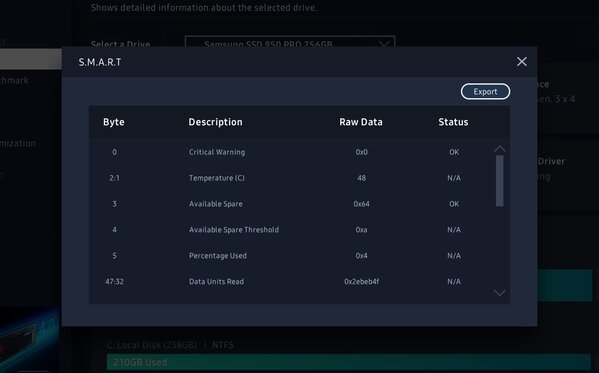
Task: Click the Raw Data column header
Action: coord(361,122)
